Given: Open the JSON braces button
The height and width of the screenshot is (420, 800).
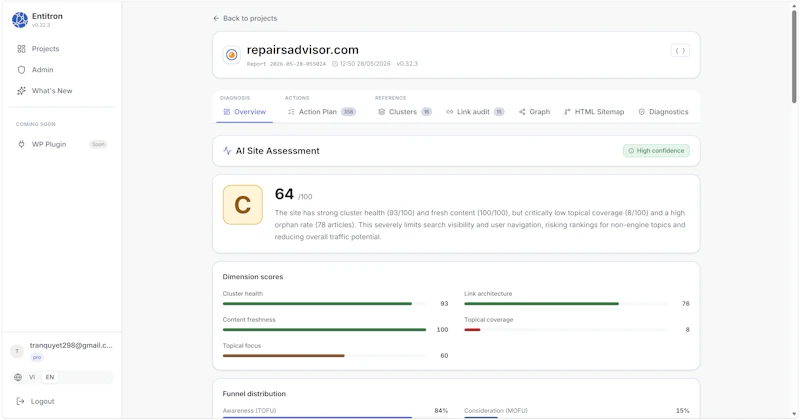Looking at the screenshot, I should coord(680,51).
